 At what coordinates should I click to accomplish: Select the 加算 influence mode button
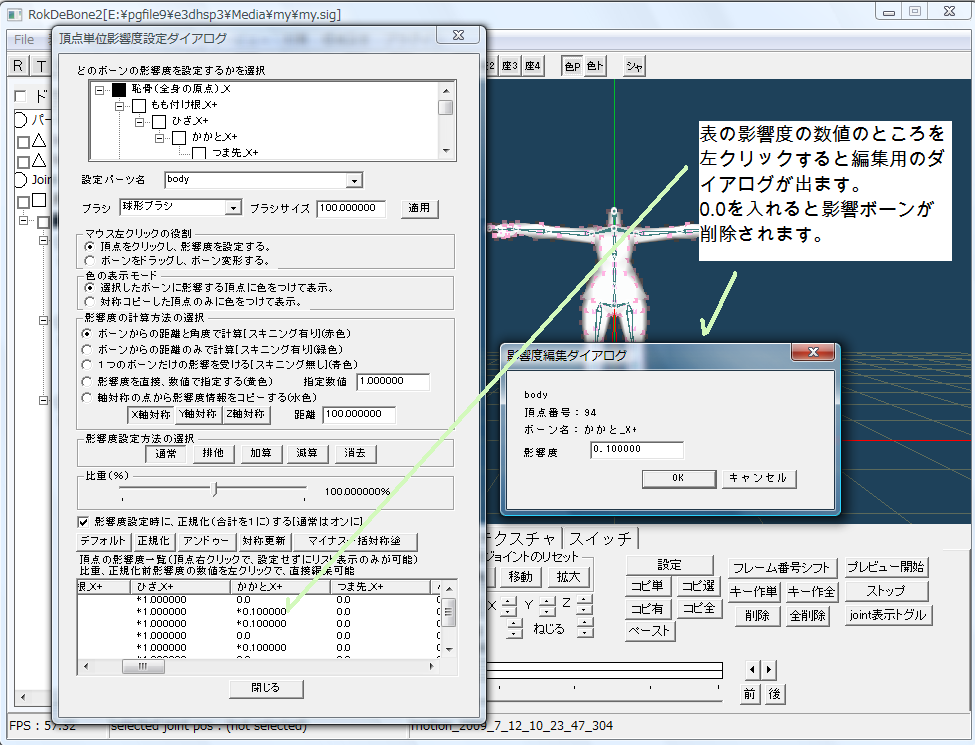260,452
